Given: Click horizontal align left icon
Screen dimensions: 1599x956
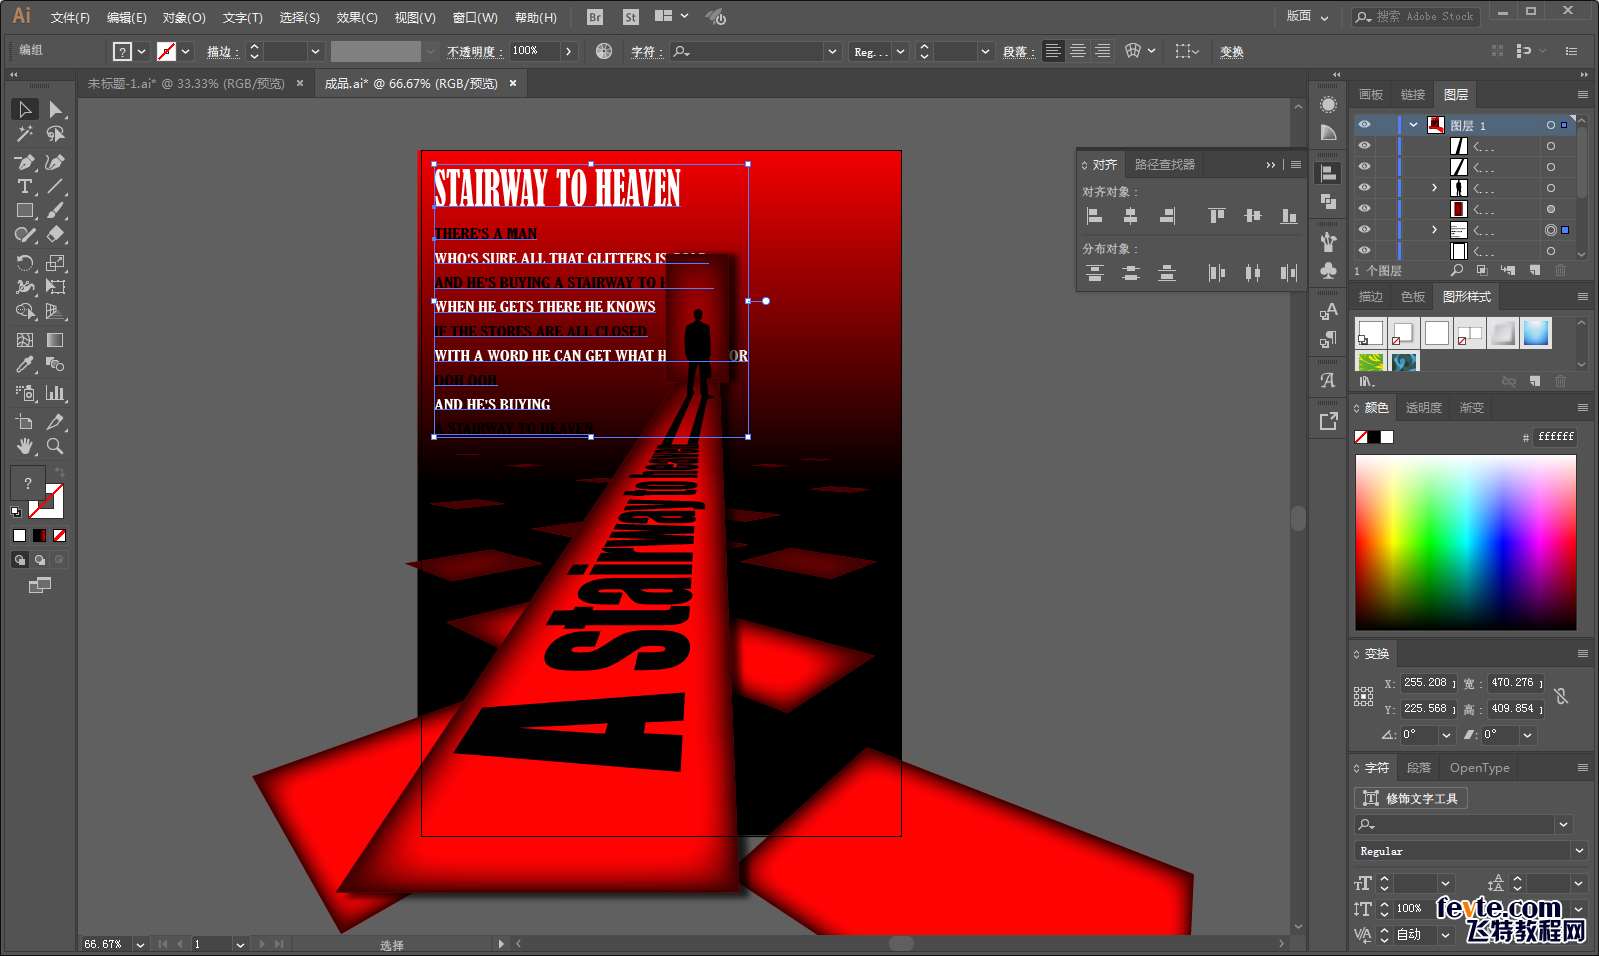Looking at the screenshot, I should [x=1095, y=216].
